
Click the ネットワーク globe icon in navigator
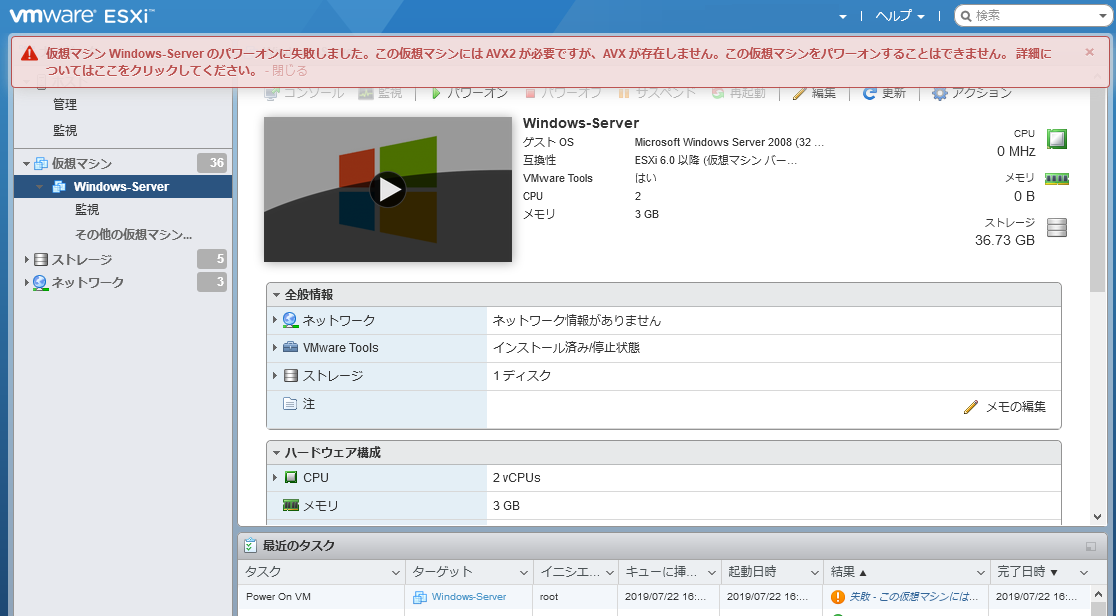pos(41,283)
